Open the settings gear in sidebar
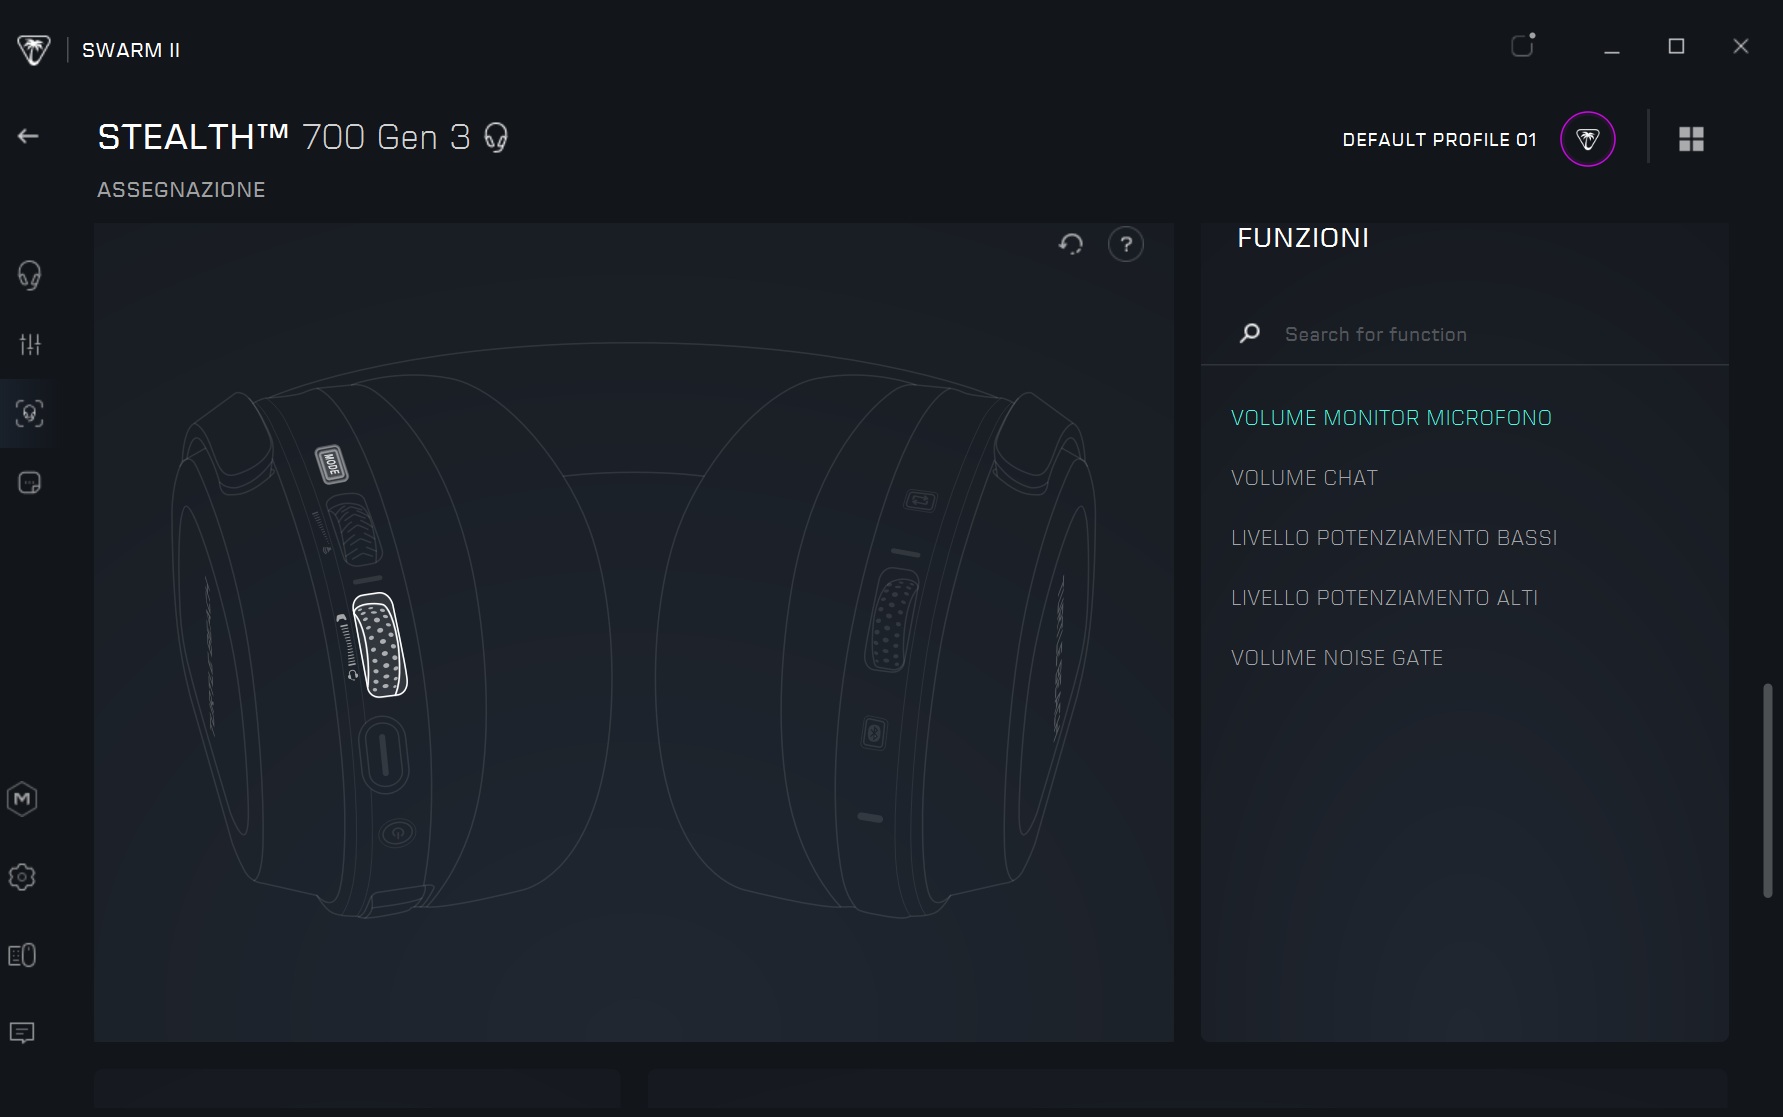 tap(22, 877)
